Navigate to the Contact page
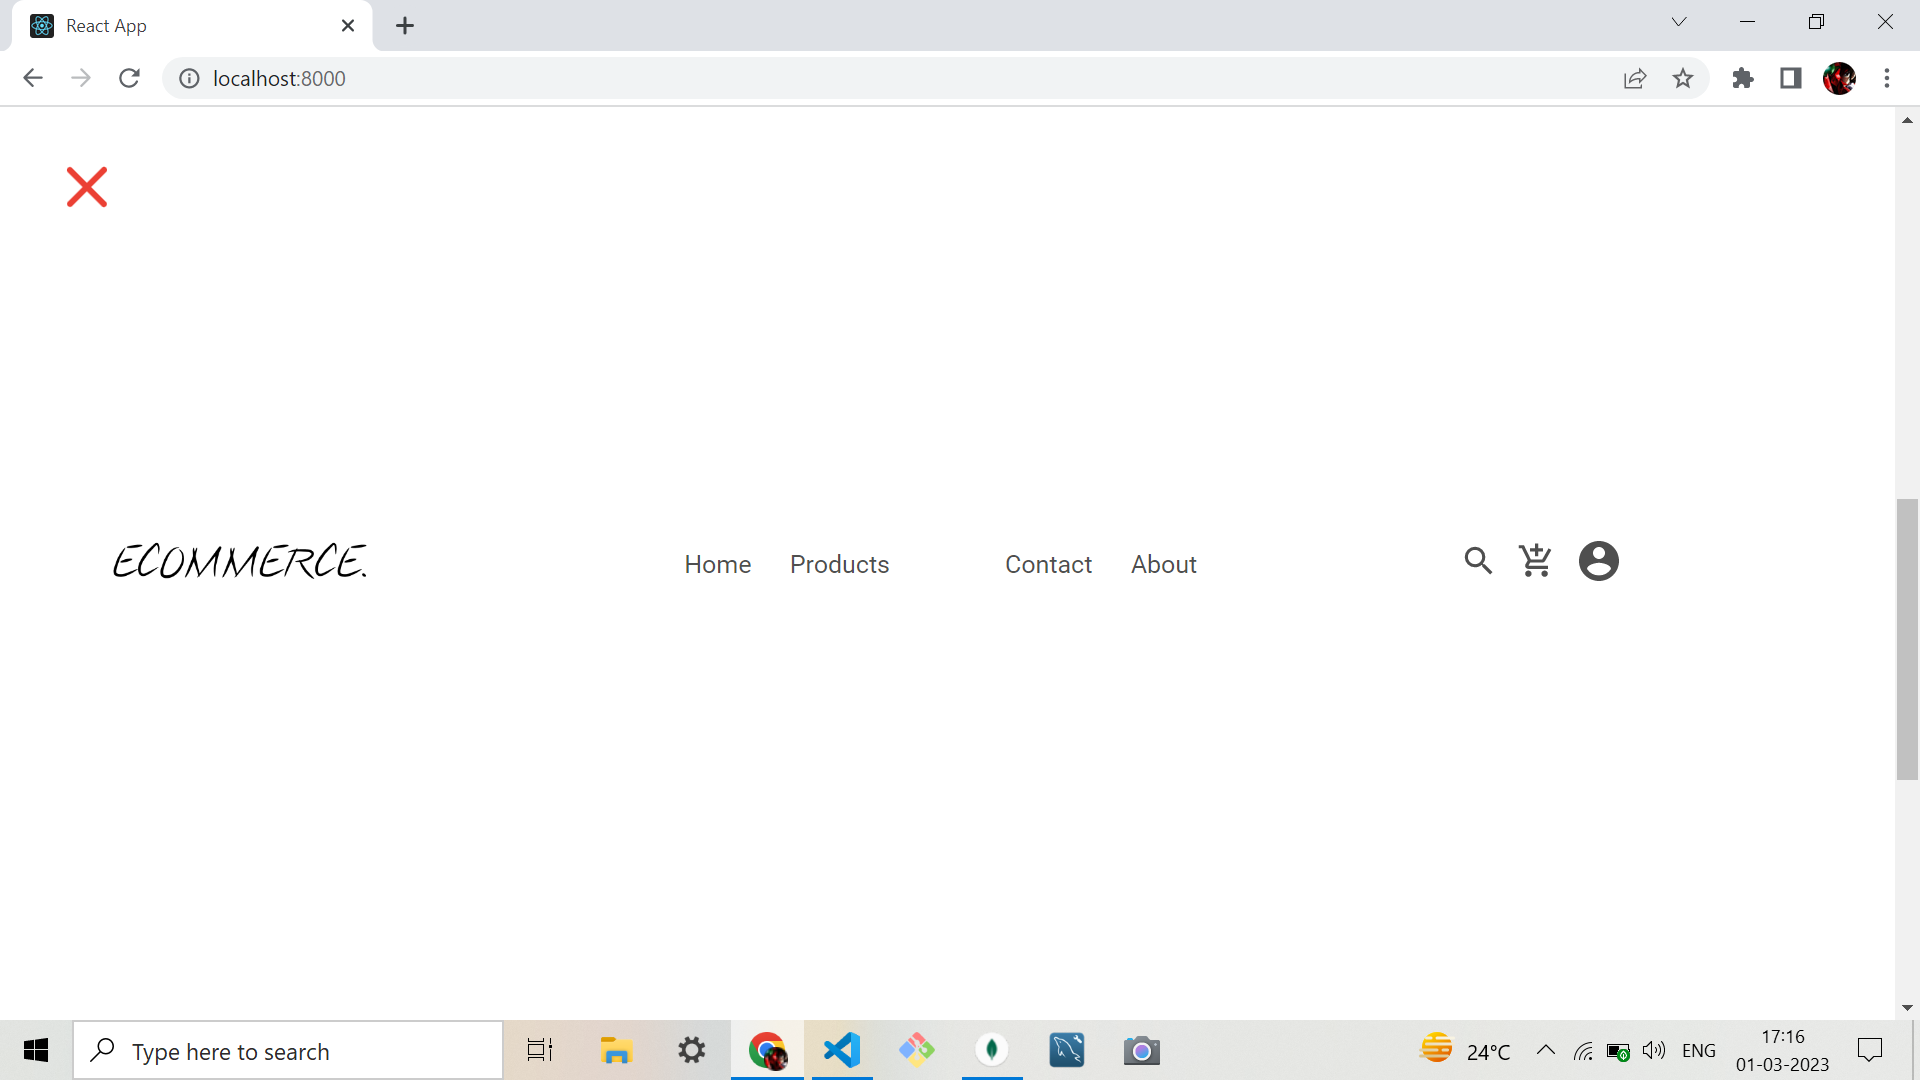 pyautogui.click(x=1048, y=564)
